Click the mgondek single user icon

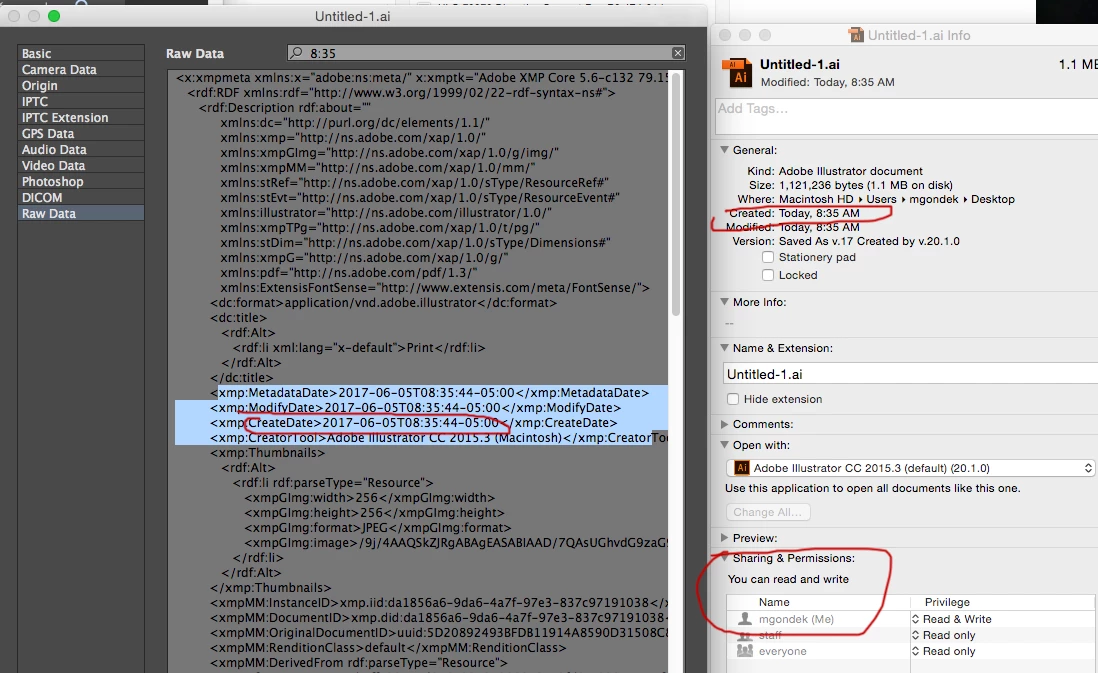pyautogui.click(x=745, y=619)
